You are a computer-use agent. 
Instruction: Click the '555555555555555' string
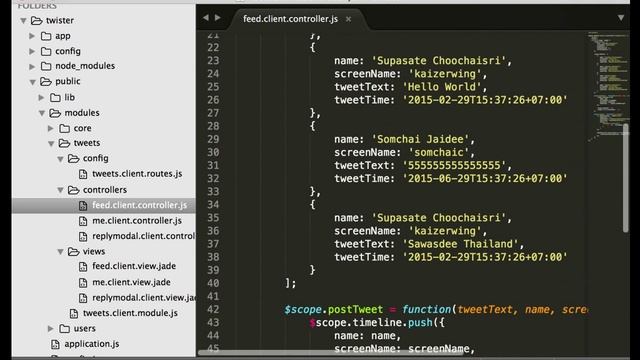454,165
